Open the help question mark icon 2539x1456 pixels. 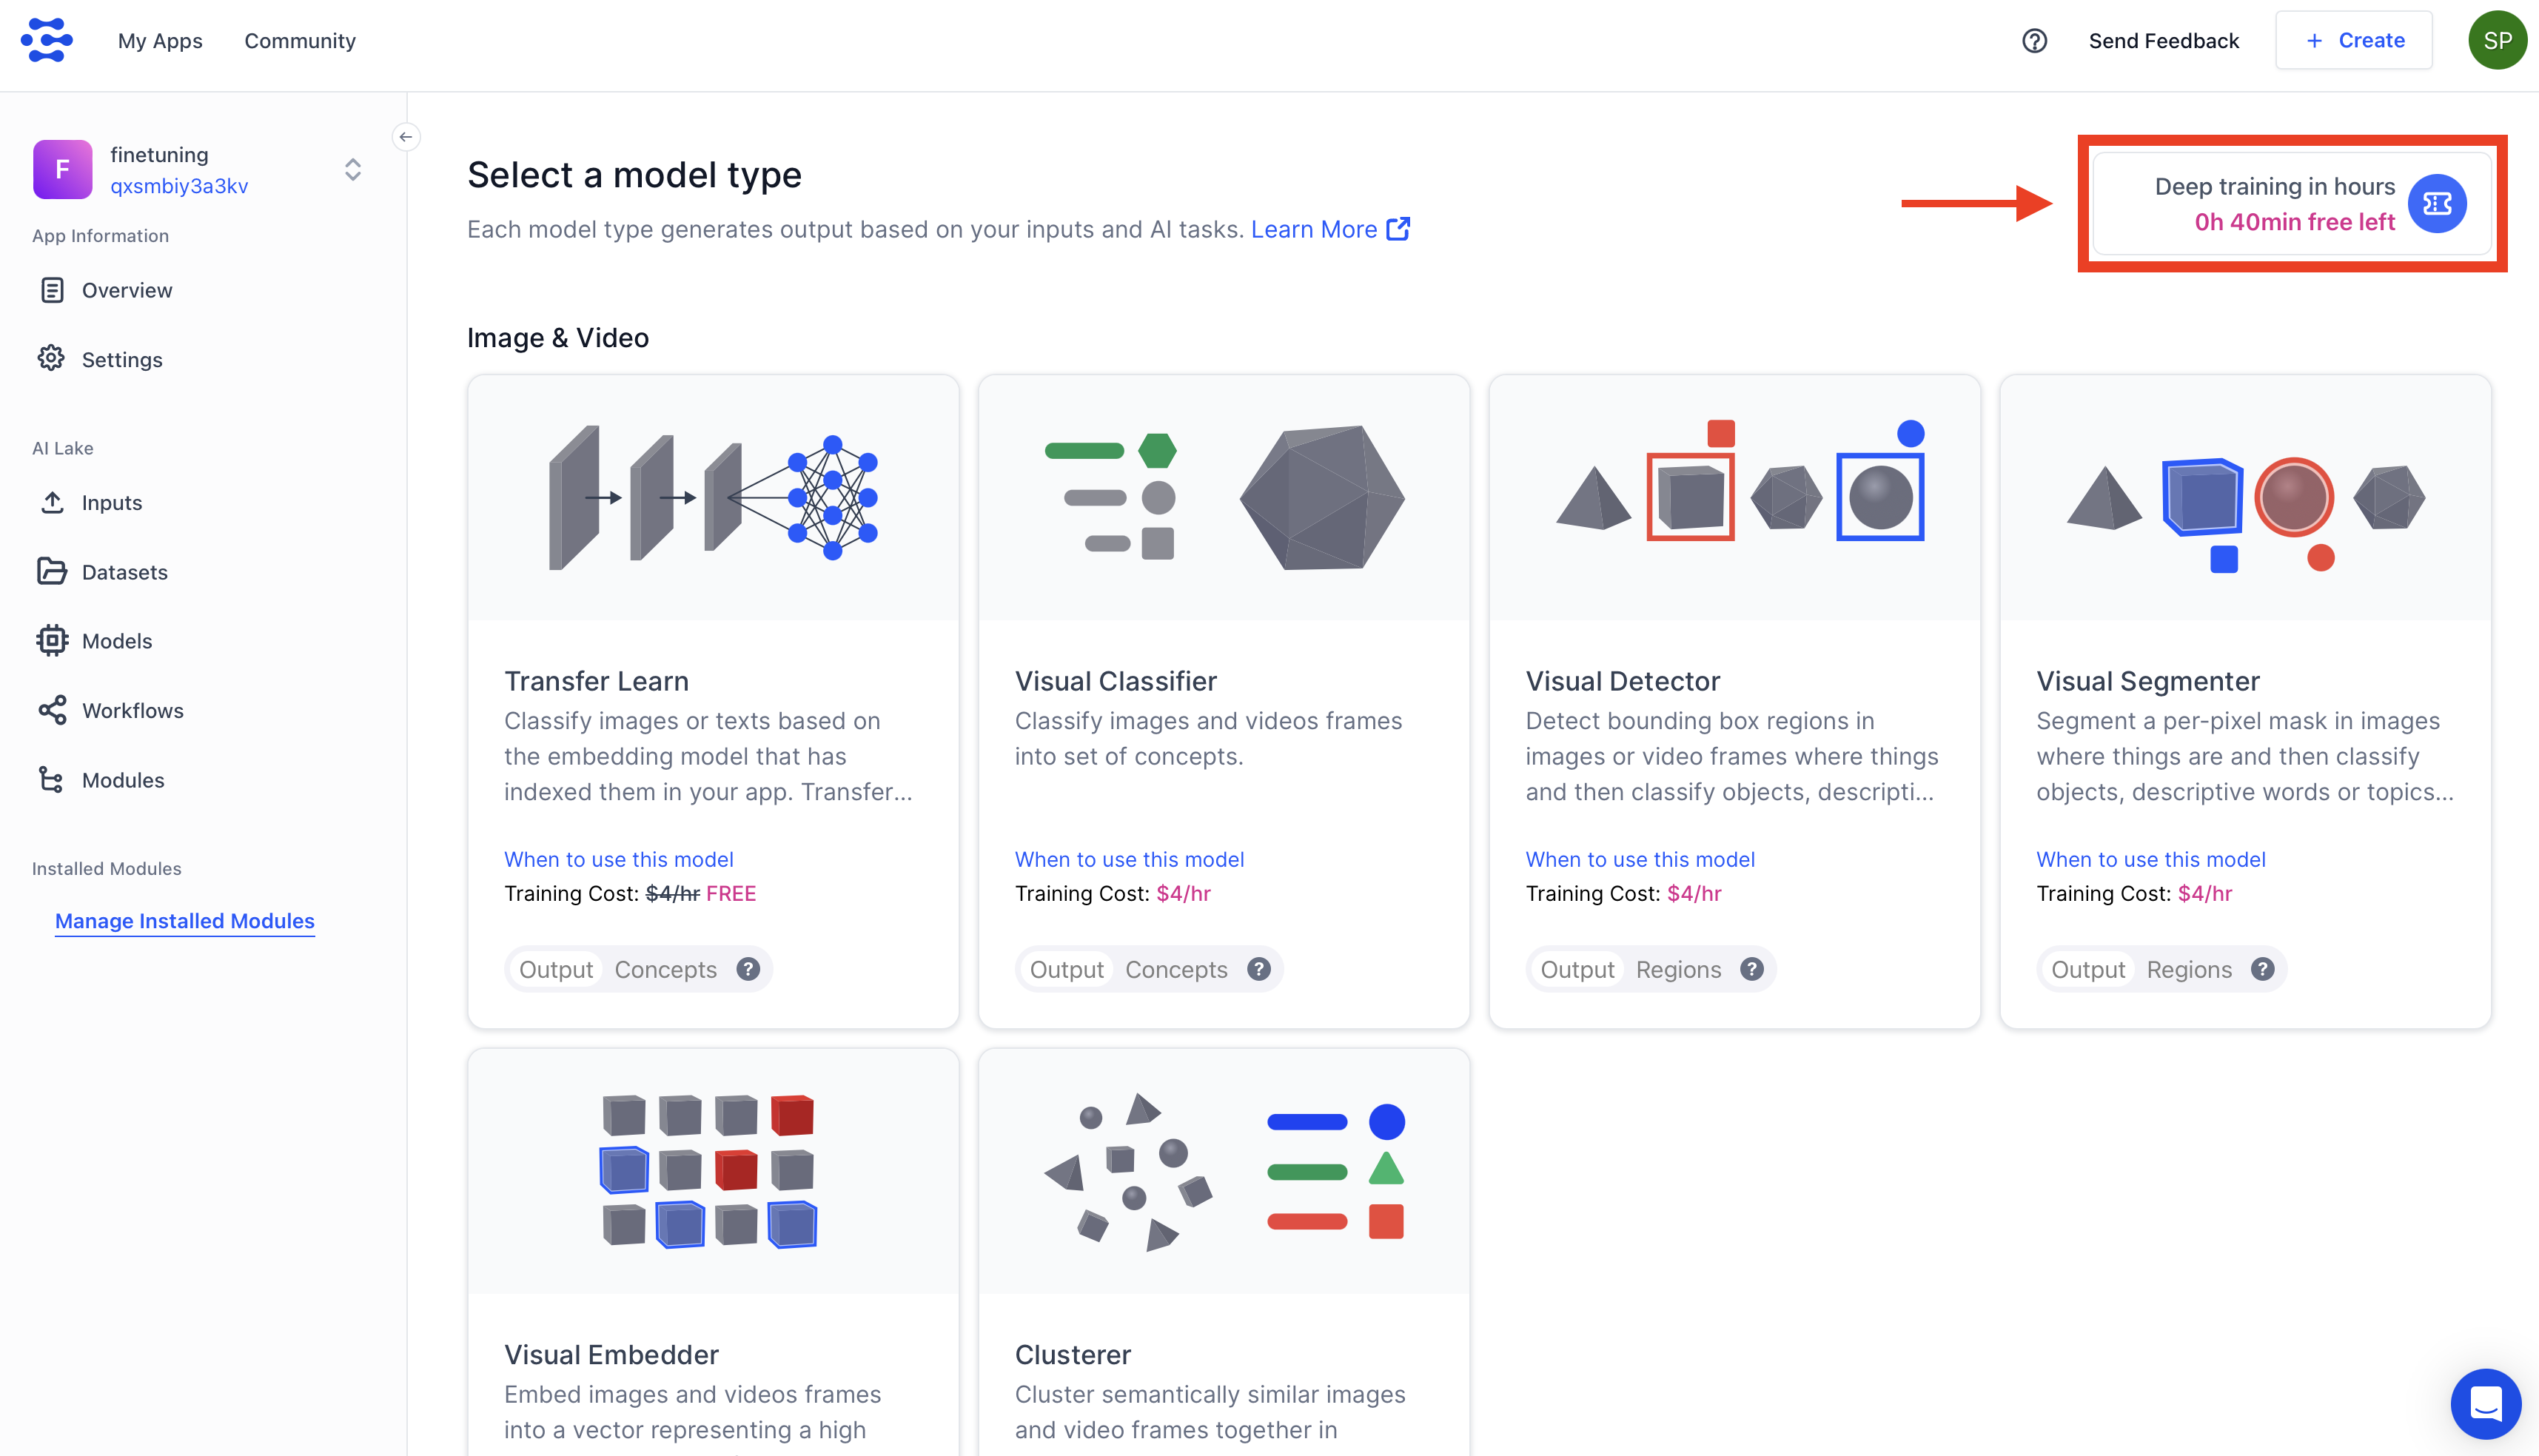tap(2034, 41)
